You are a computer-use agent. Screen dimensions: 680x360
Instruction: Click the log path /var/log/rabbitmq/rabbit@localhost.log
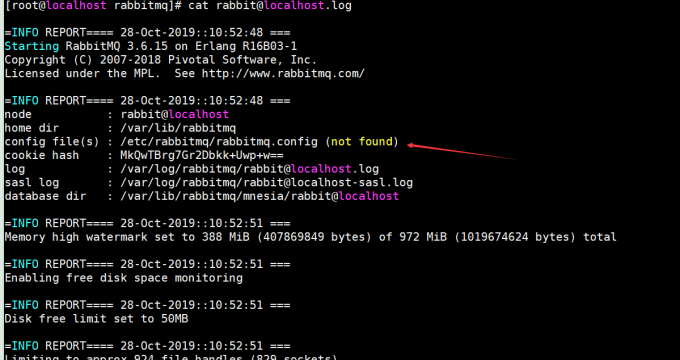coord(249,169)
